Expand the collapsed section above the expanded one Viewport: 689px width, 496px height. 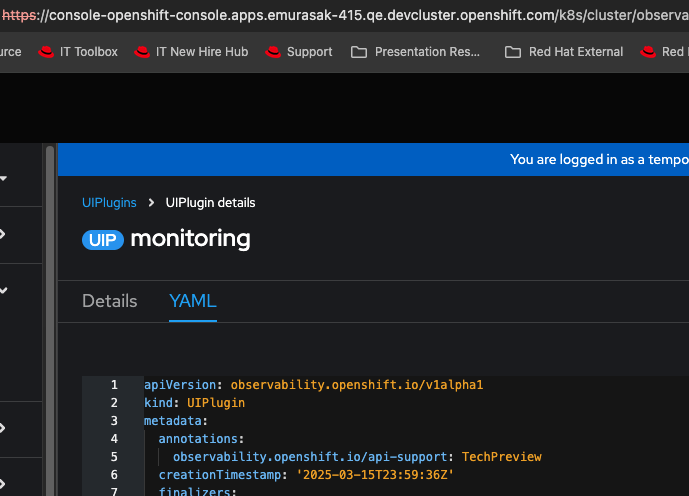[4, 235]
